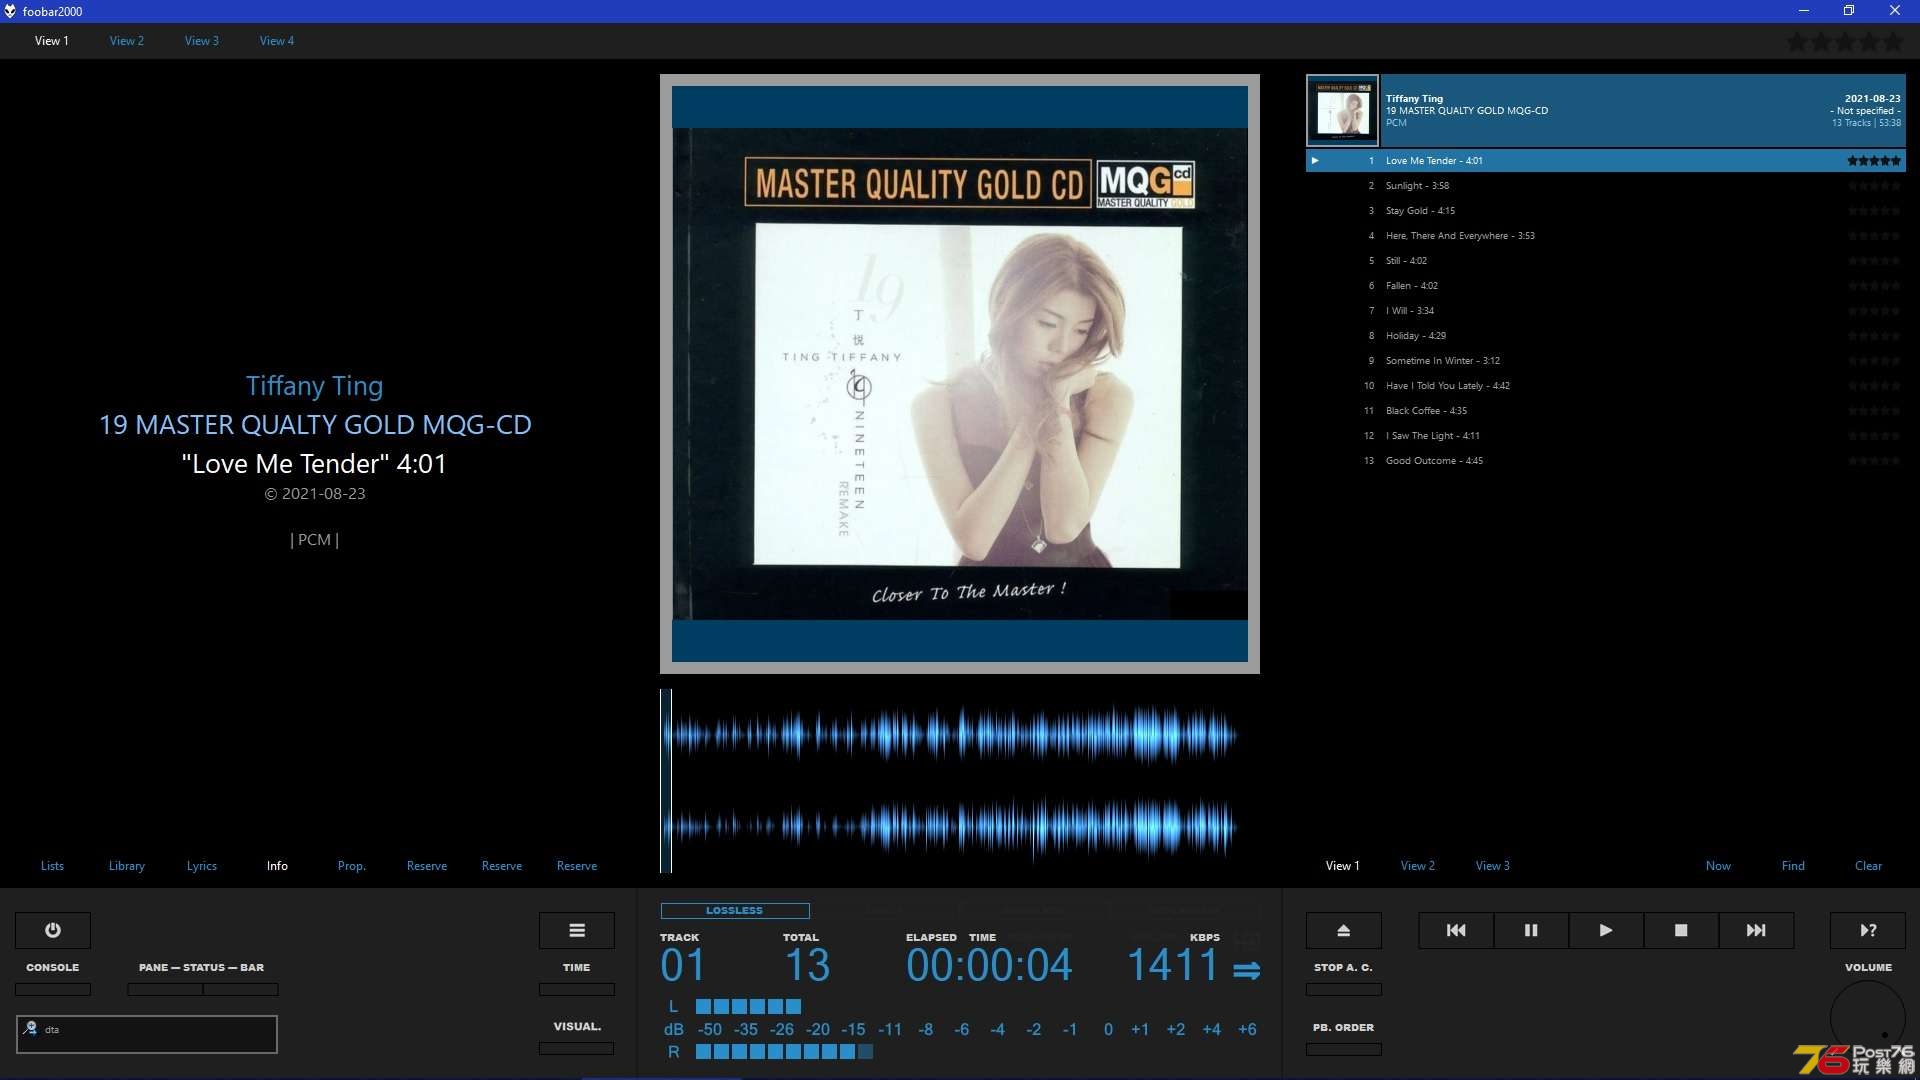
Task: Stop the playback
Action: click(1681, 930)
